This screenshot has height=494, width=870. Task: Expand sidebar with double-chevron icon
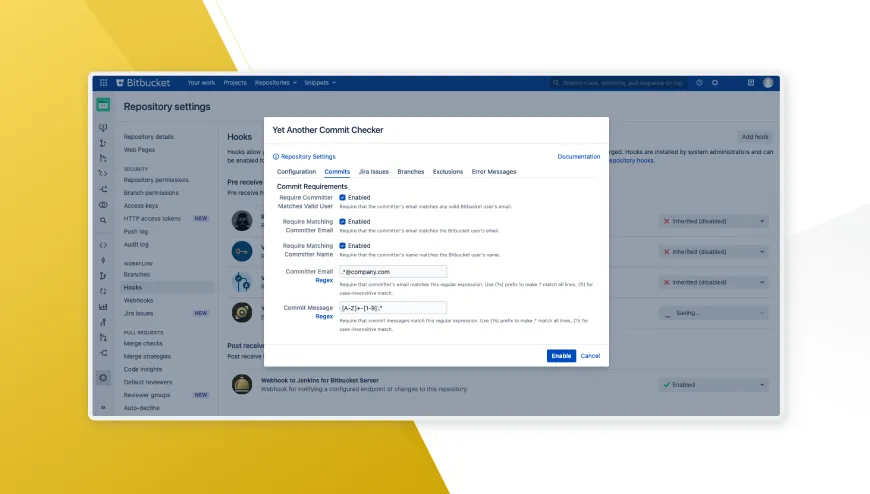pyautogui.click(x=103, y=408)
